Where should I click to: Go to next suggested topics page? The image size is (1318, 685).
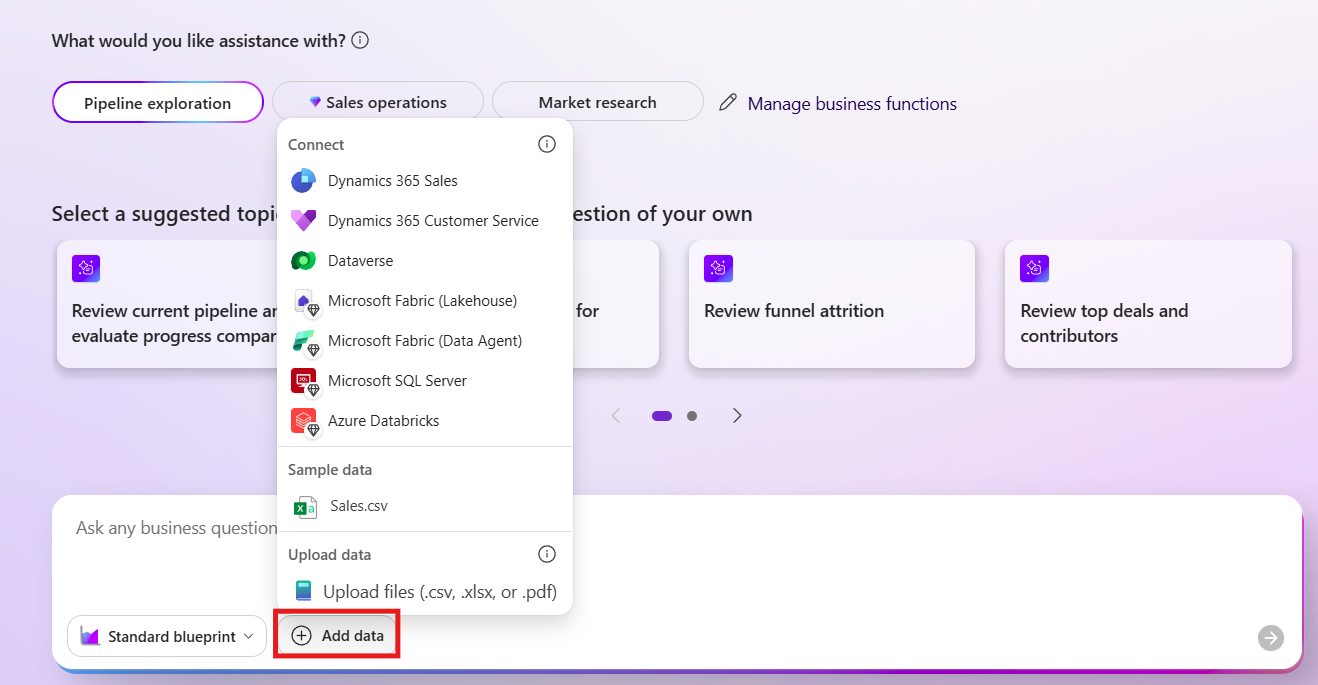737,416
